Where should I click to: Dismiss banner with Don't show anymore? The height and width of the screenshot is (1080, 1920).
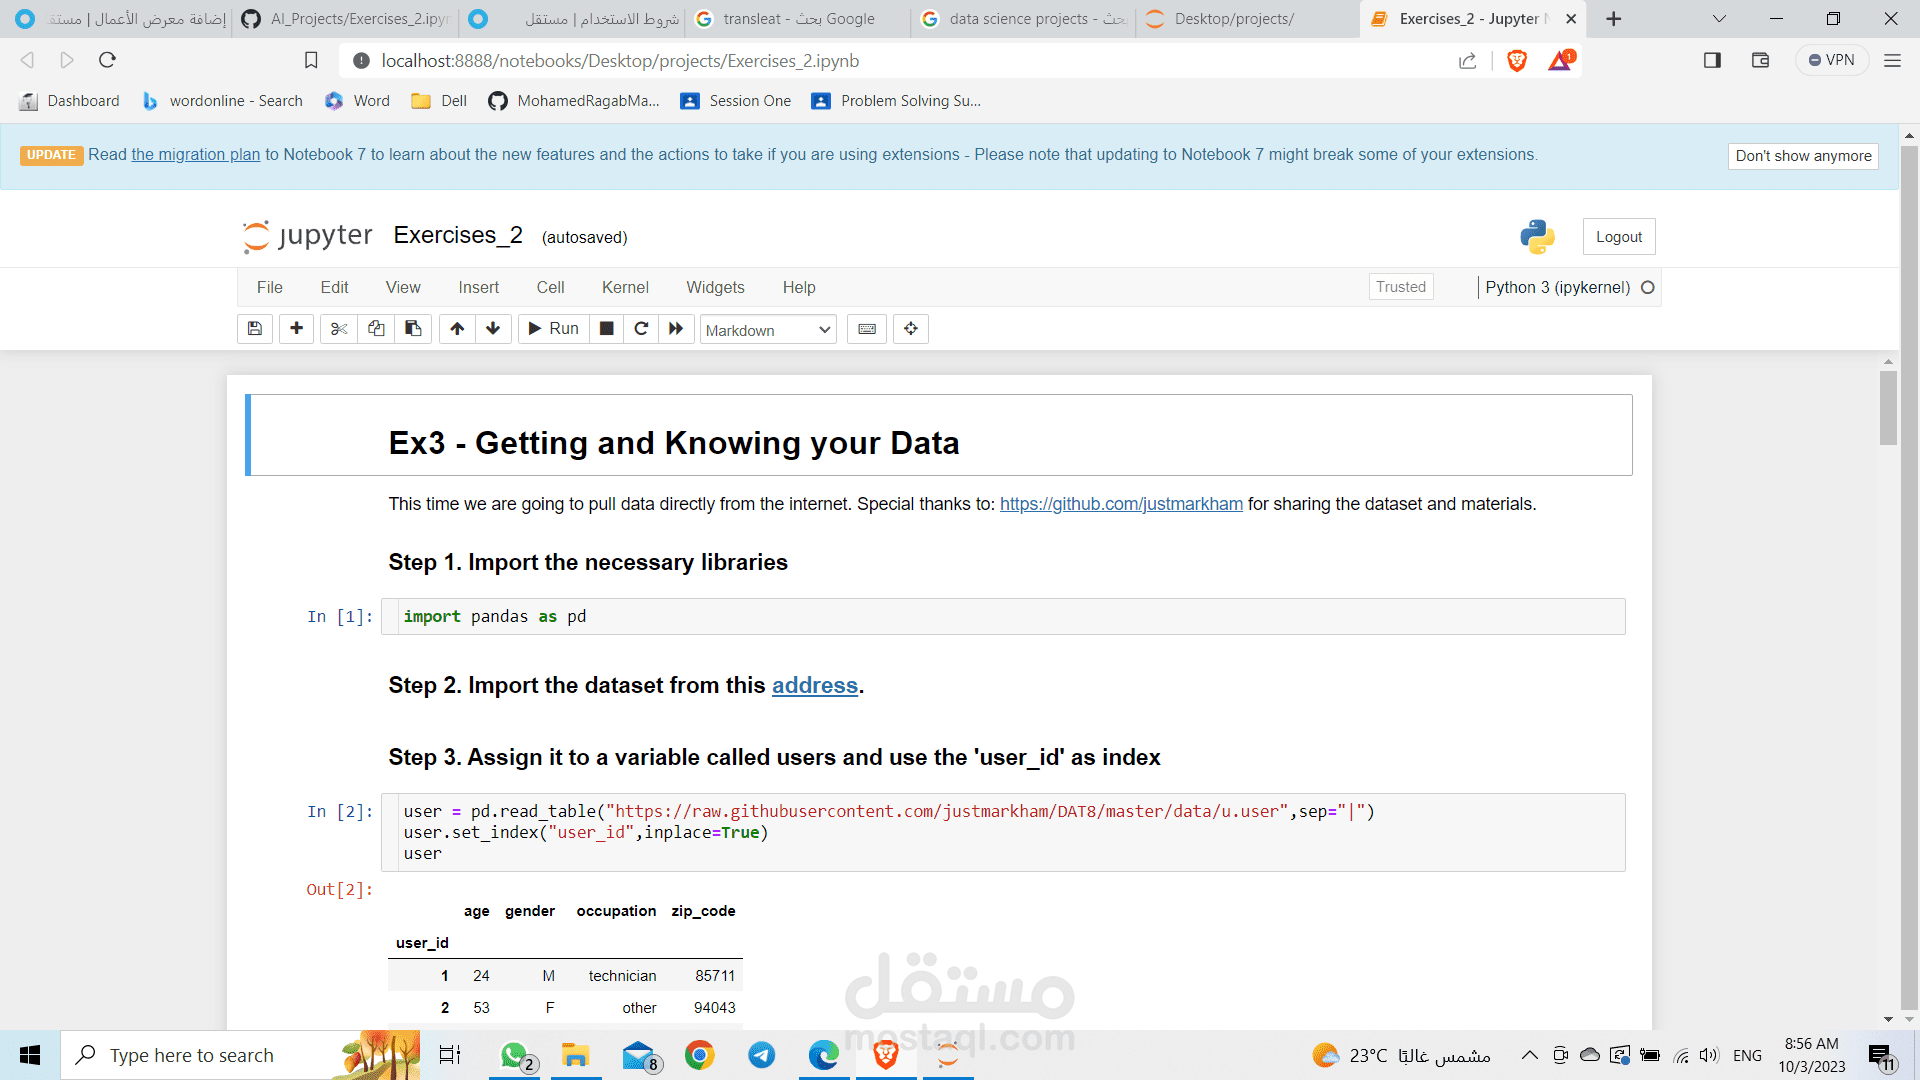pos(1803,156)
